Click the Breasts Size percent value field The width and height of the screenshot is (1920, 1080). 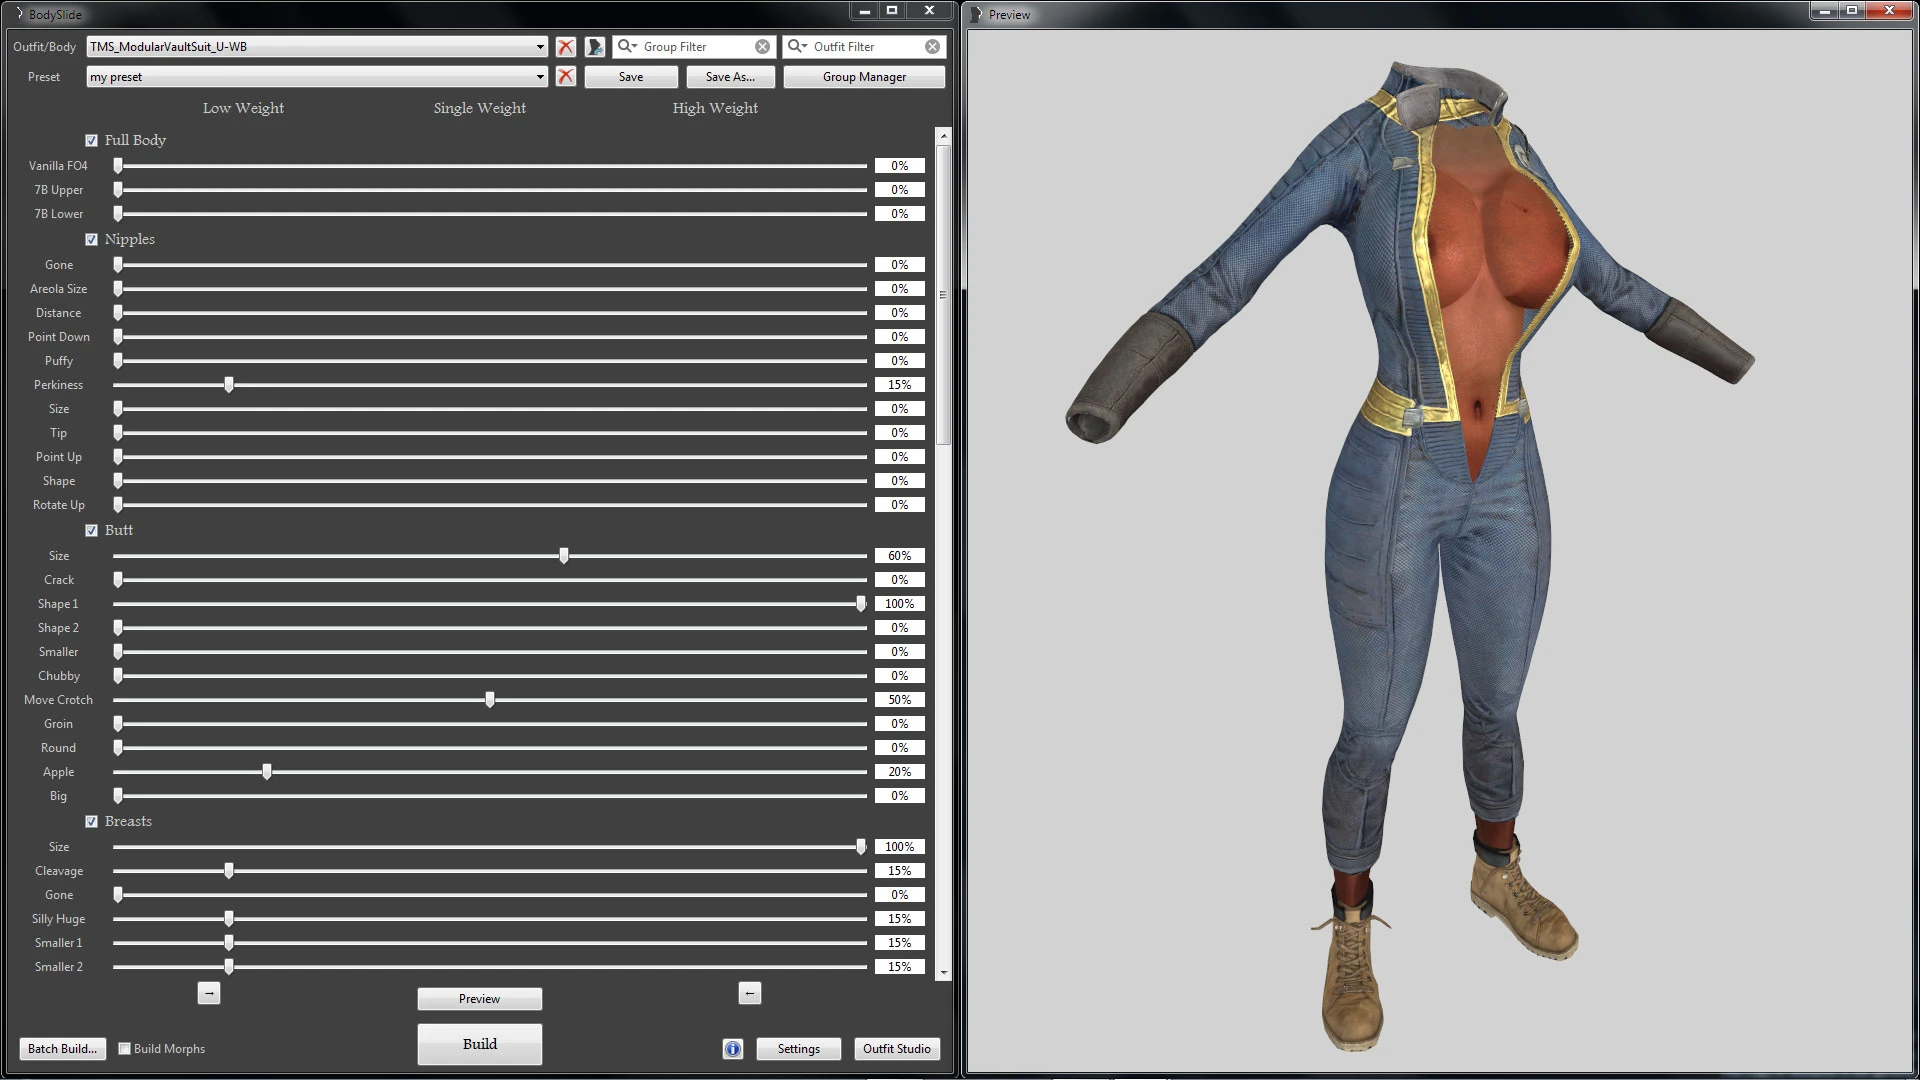[x=900, y=847]
